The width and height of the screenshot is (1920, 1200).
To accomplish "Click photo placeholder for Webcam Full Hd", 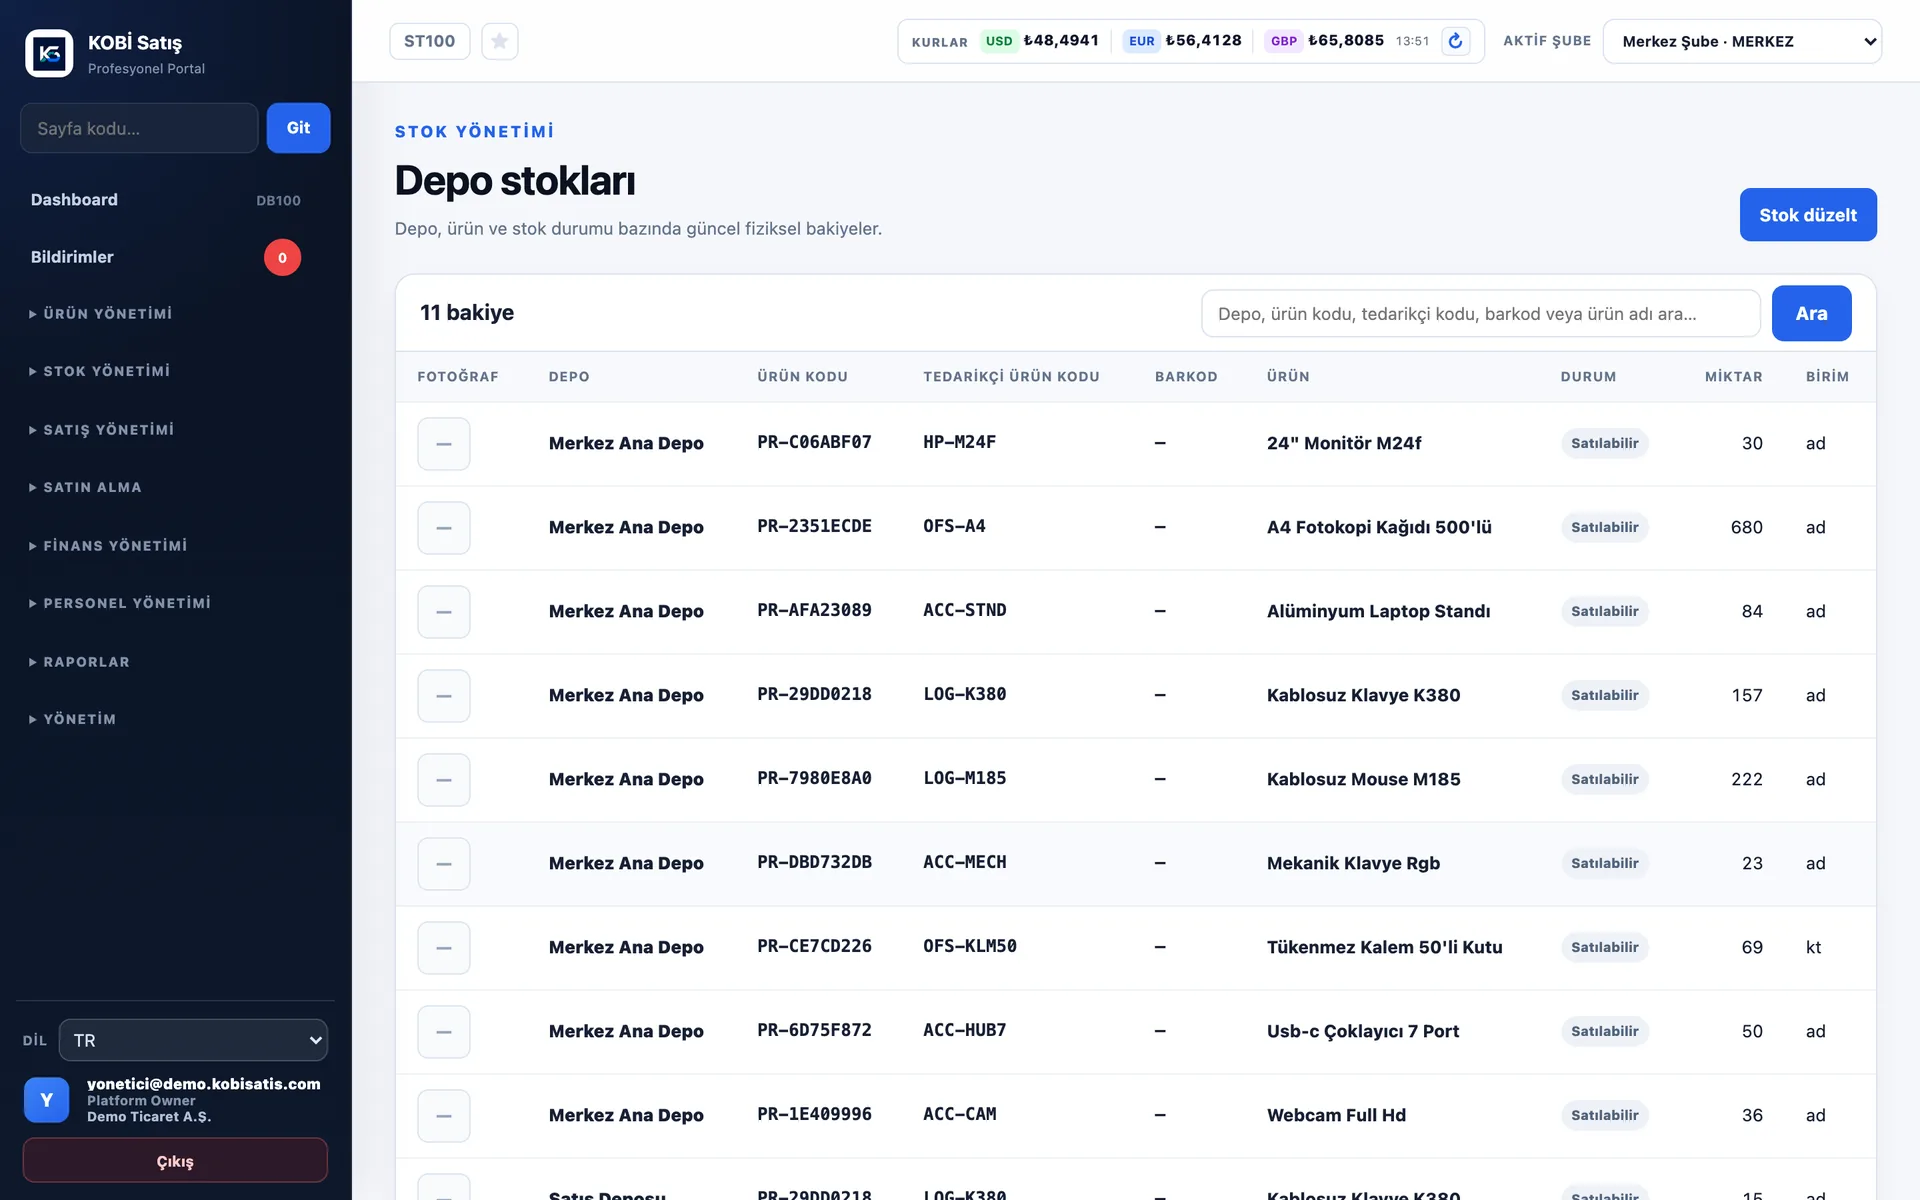I will [444, 1115].
